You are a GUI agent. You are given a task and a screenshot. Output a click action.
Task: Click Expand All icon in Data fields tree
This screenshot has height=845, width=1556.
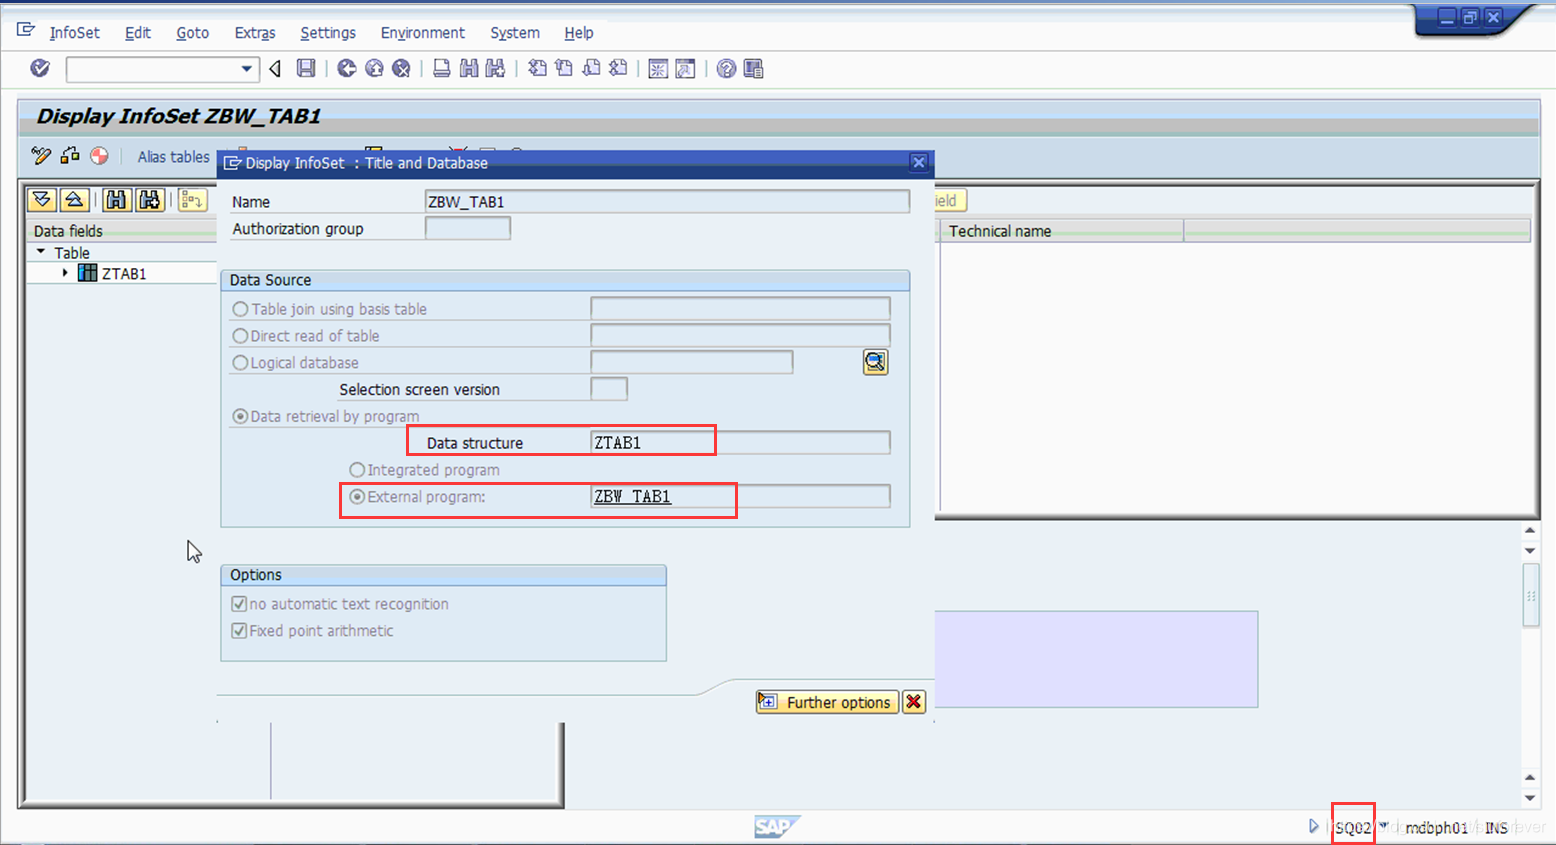point(42,200)
